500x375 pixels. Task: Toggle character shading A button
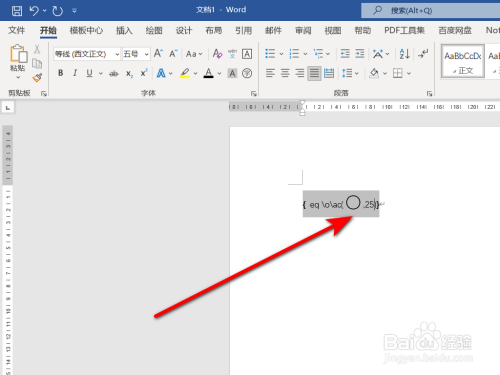pos(232,73)
